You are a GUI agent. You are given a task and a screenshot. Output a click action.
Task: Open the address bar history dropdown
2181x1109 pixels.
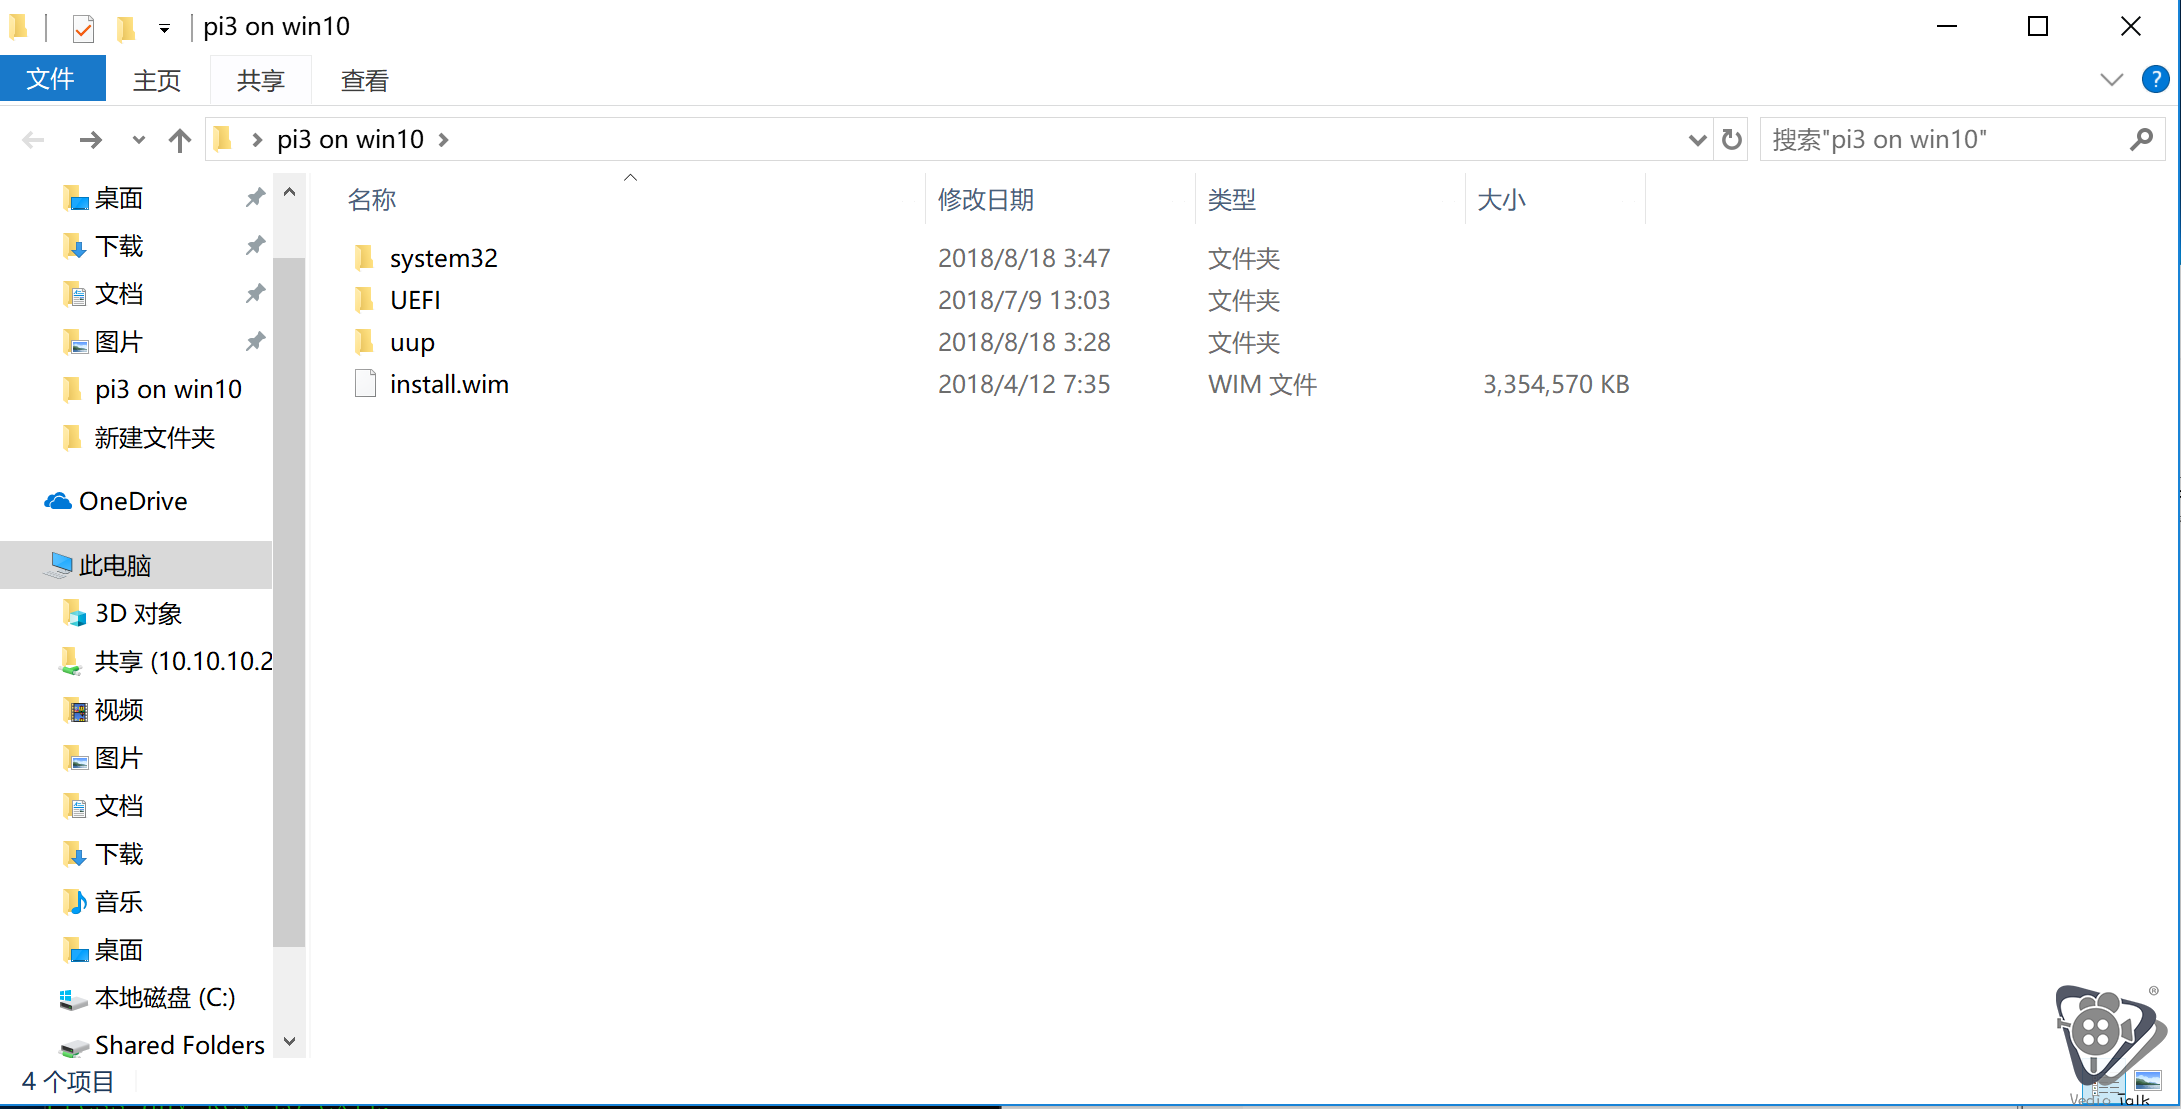pyautogui.click(x=1696, y=140)
